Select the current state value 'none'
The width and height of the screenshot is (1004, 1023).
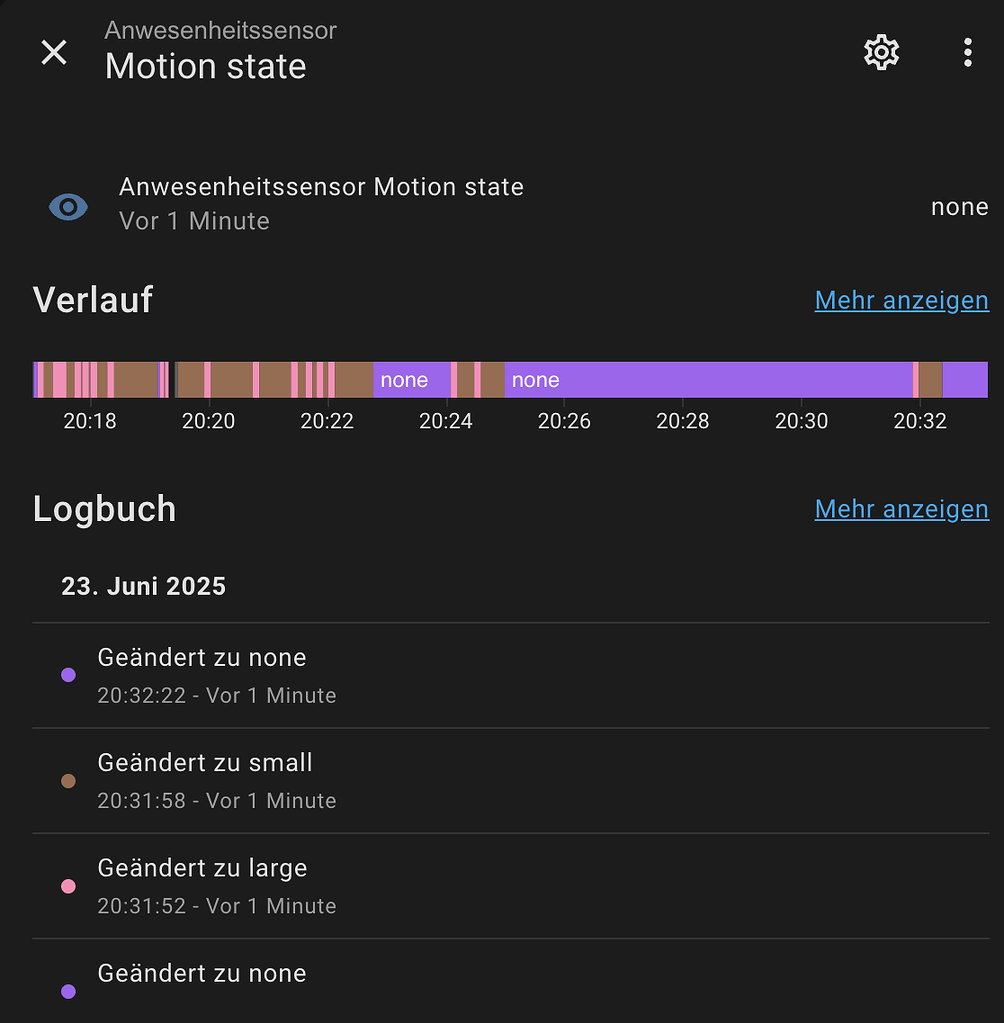(959, 206)
